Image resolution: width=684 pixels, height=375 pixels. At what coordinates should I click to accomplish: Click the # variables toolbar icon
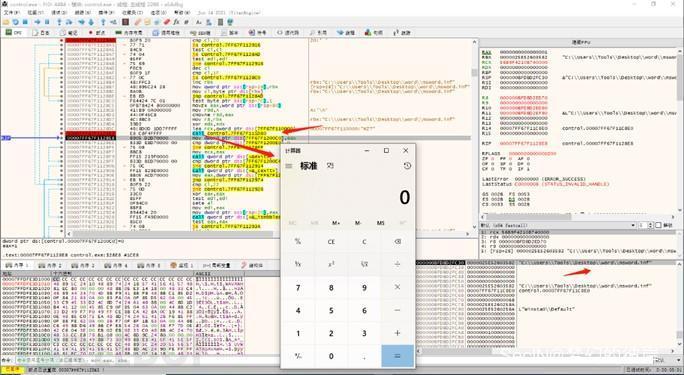[187, 22]
